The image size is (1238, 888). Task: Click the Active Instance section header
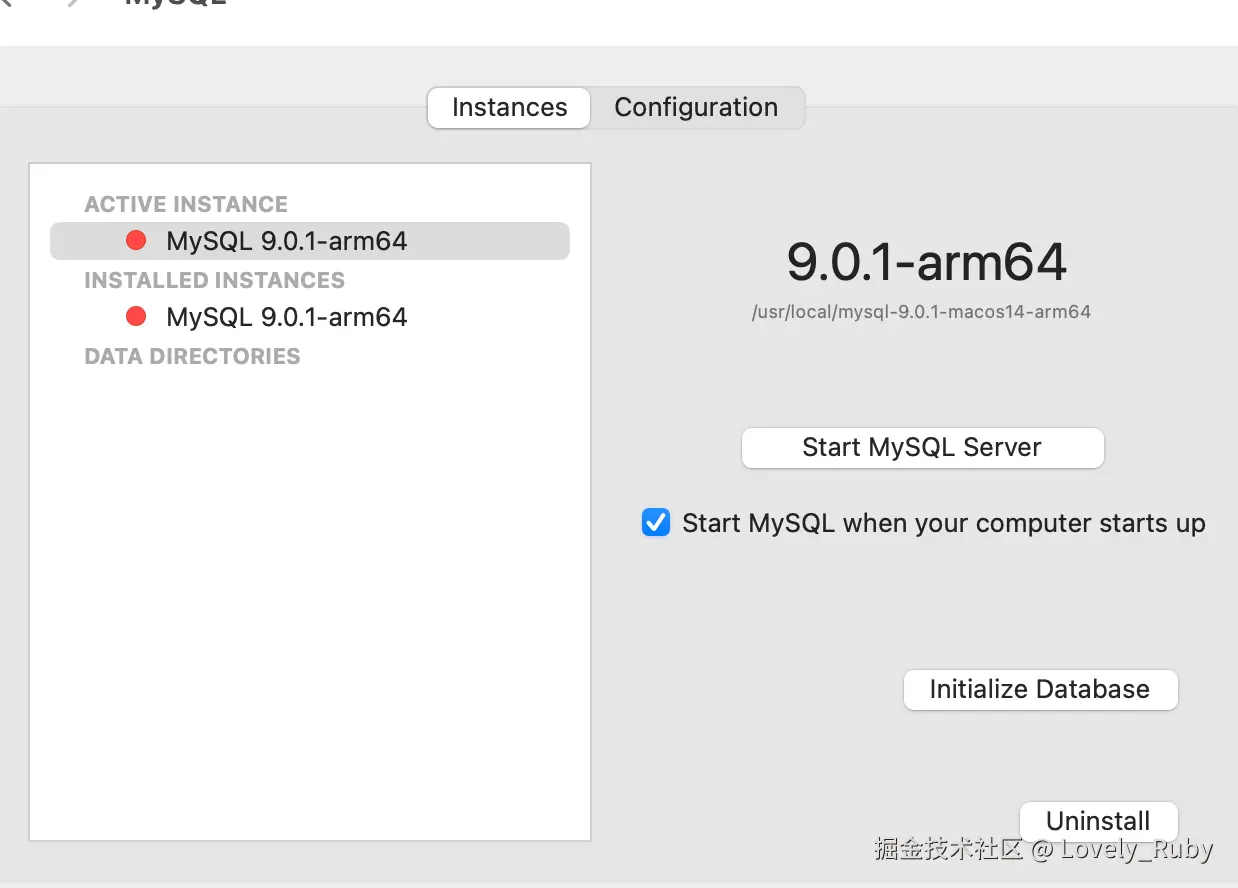(186, 204)
